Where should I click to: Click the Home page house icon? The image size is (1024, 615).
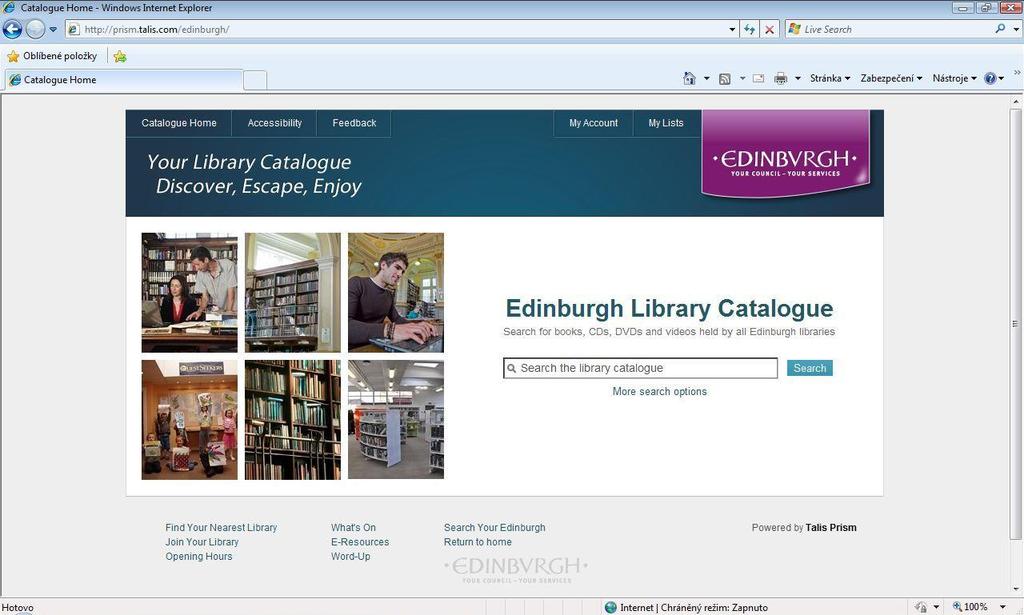pos(689,78)
